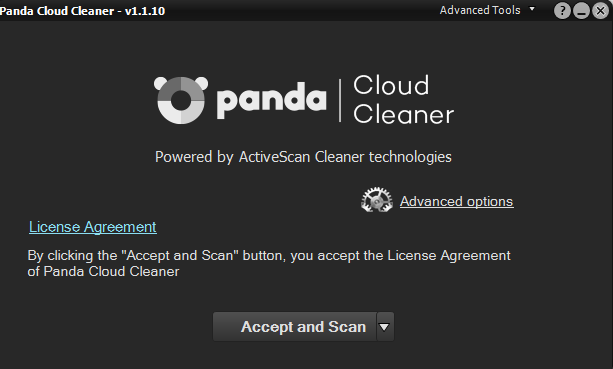Screen dimensions: 613x369
Task: Close the Panda Cloud Cleaner window
Action: tap(600, 11)
